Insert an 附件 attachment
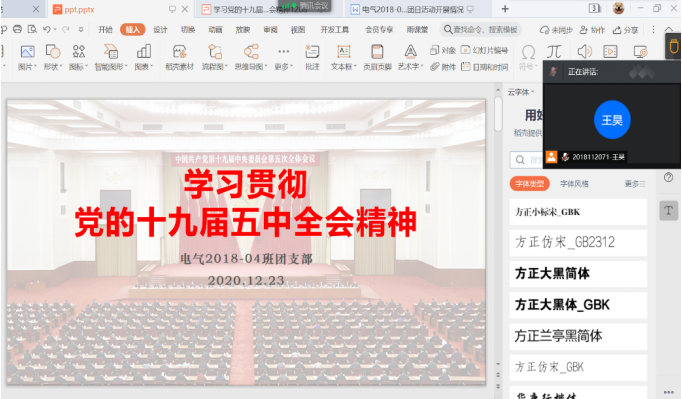Viewport: 682px width, 399px height. 443,67
